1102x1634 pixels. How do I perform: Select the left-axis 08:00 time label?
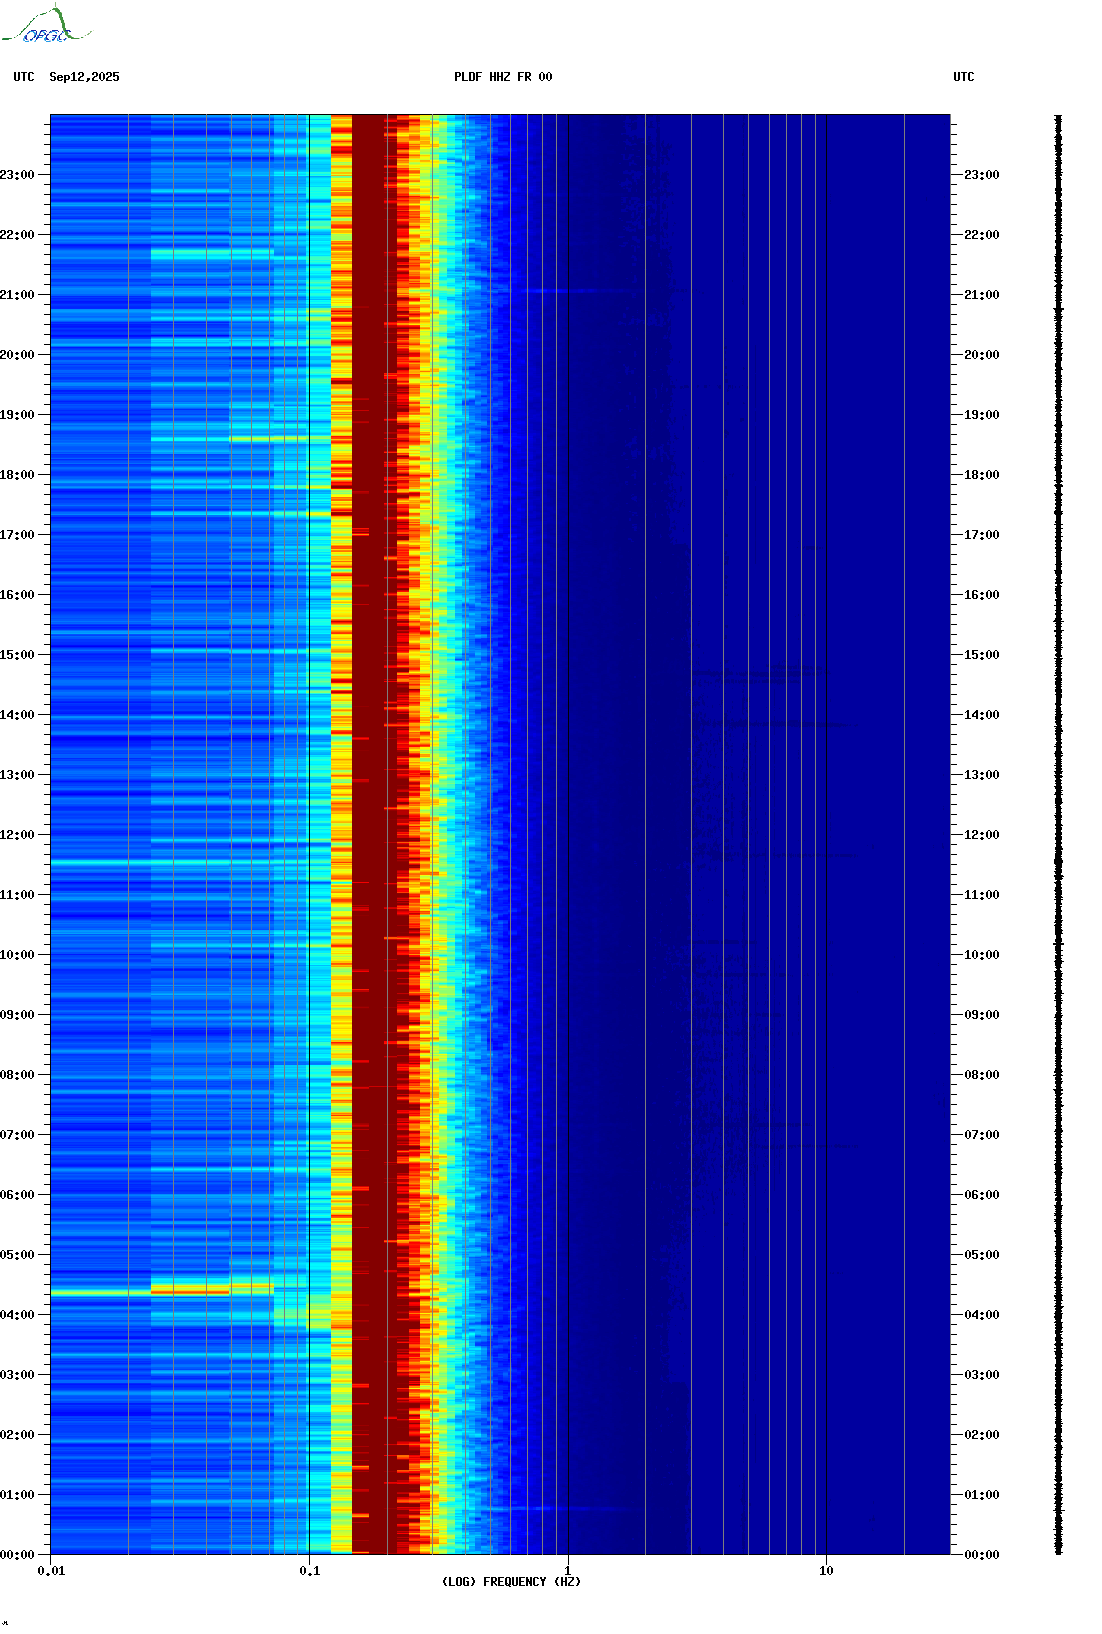pos(17,1075)
